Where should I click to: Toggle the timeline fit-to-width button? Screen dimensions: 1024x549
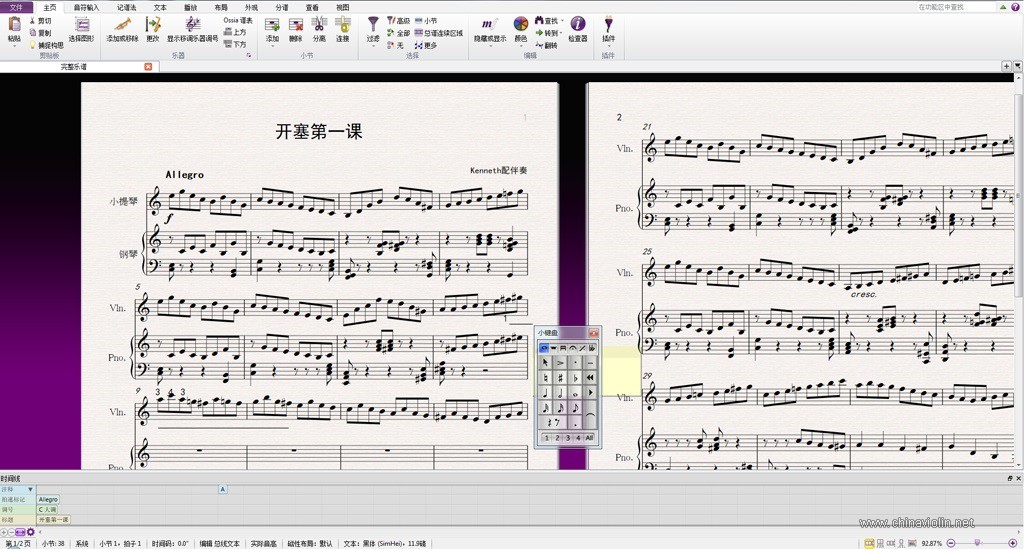[20, 532]
